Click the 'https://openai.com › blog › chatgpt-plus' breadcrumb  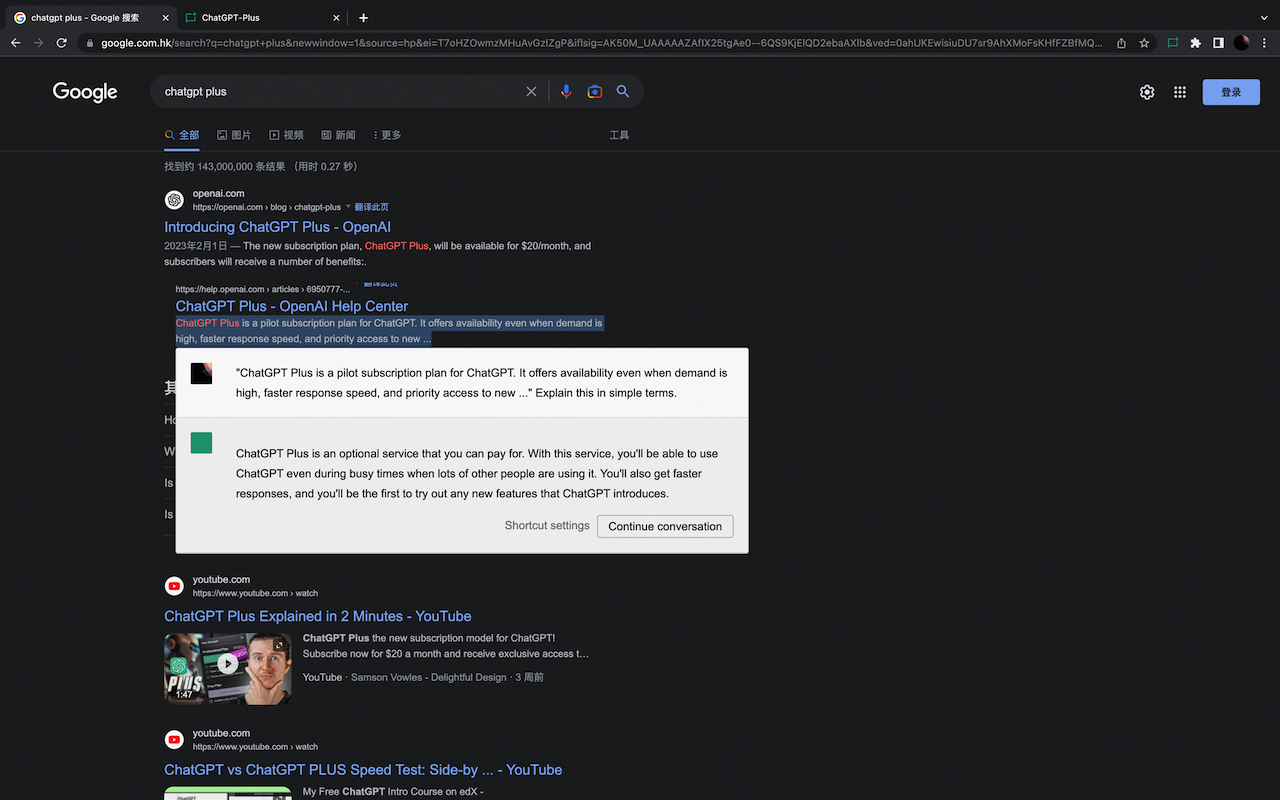click(x=267, y=207)
